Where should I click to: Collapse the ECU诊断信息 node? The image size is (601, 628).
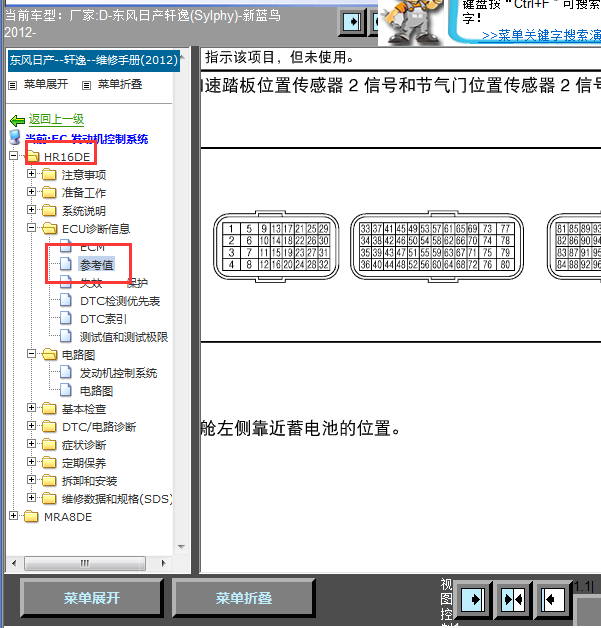[31, 227]
